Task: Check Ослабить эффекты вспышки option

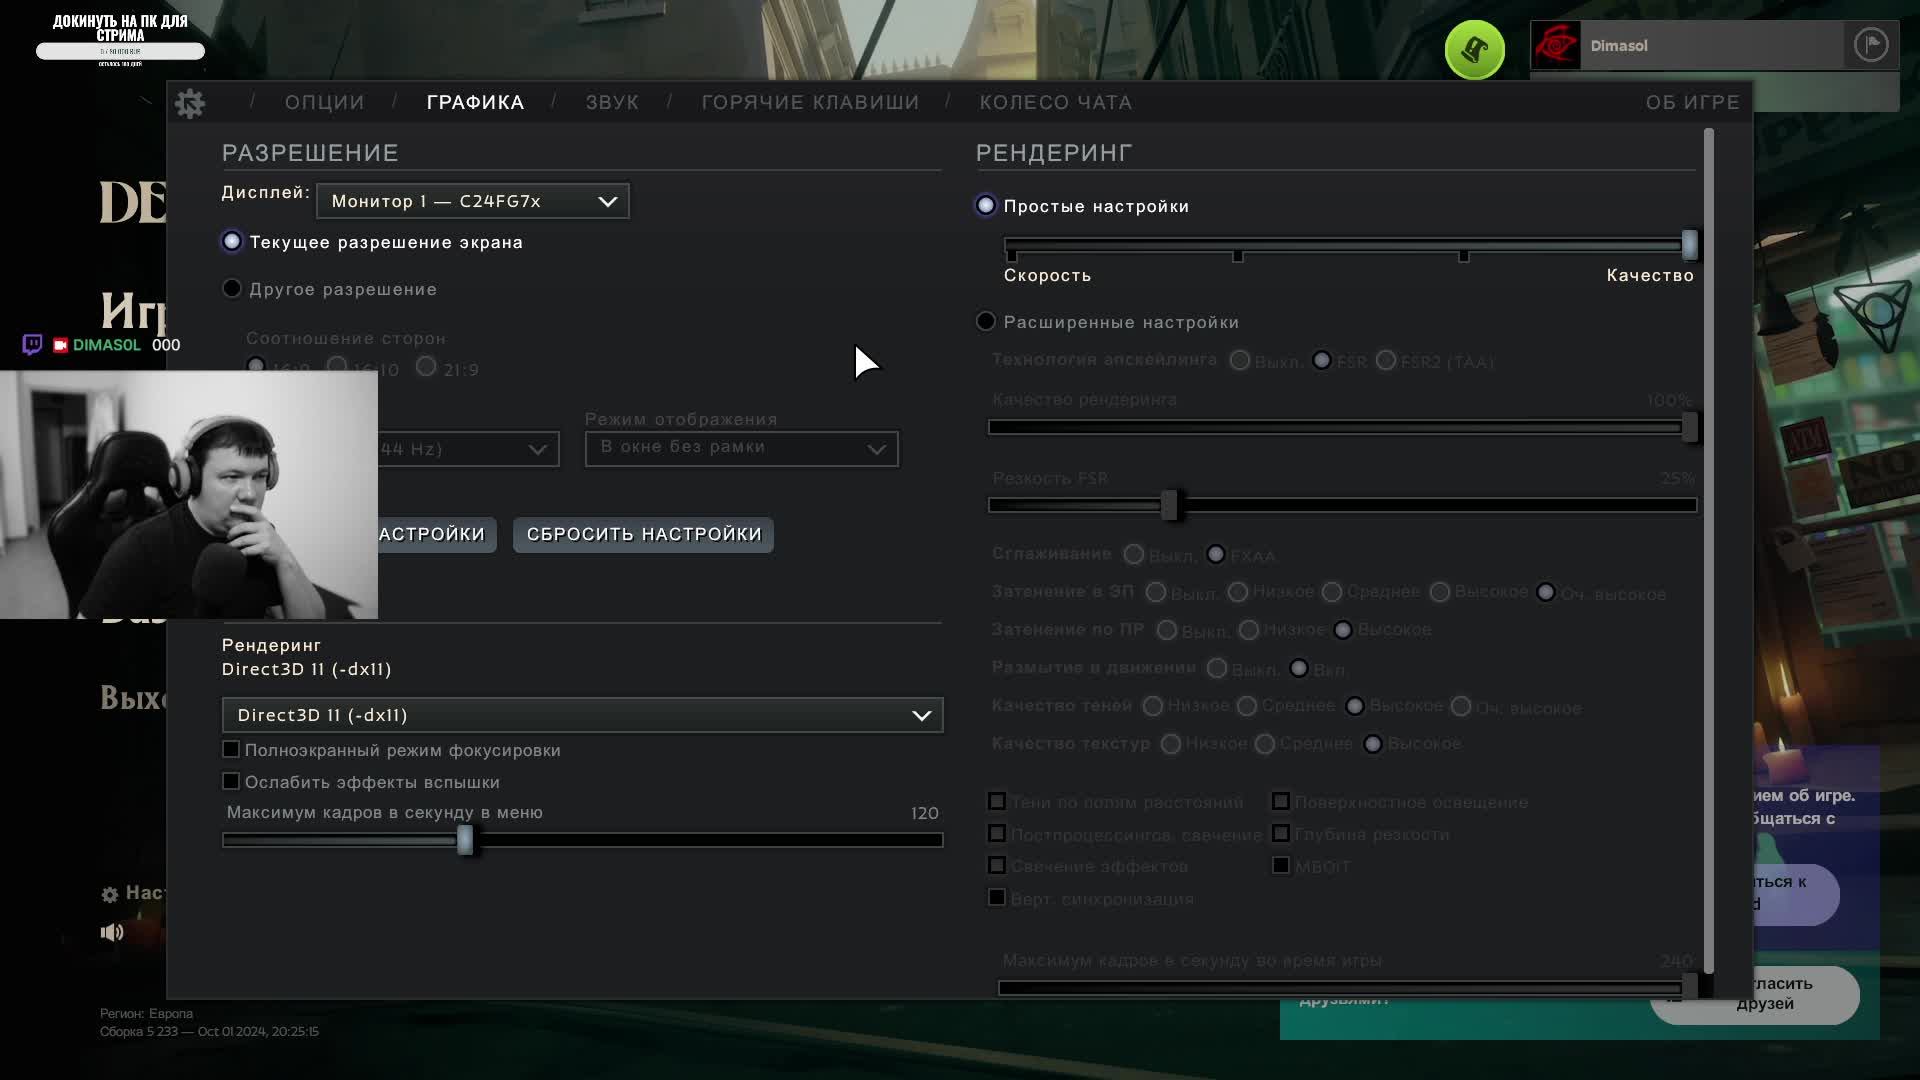Action: pos(231,782)
